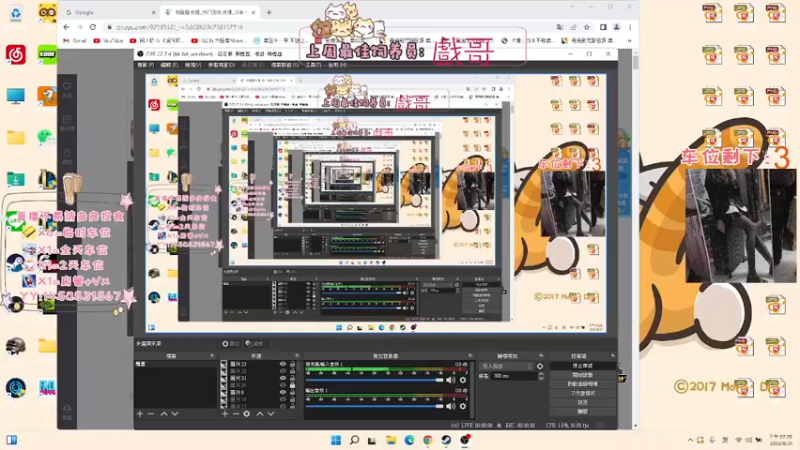Switch to the Google Chrome tab

[110, 12]
